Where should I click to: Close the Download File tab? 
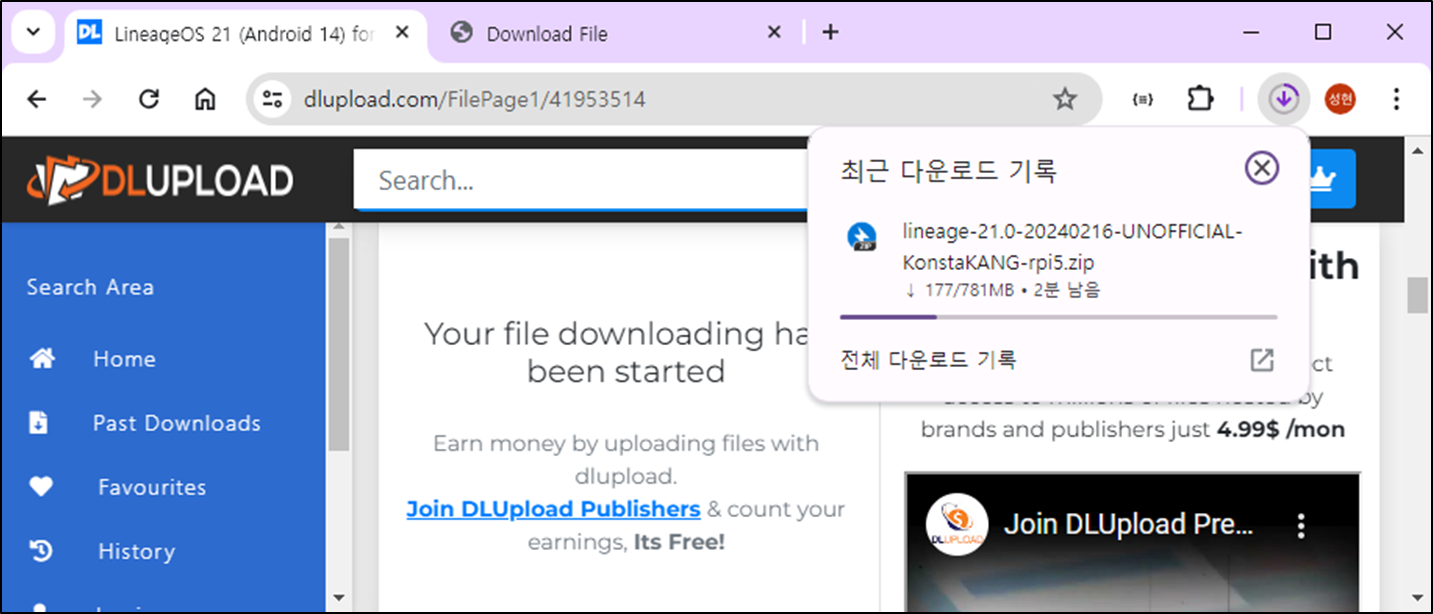pyautogui.click(x=774, y=32)
